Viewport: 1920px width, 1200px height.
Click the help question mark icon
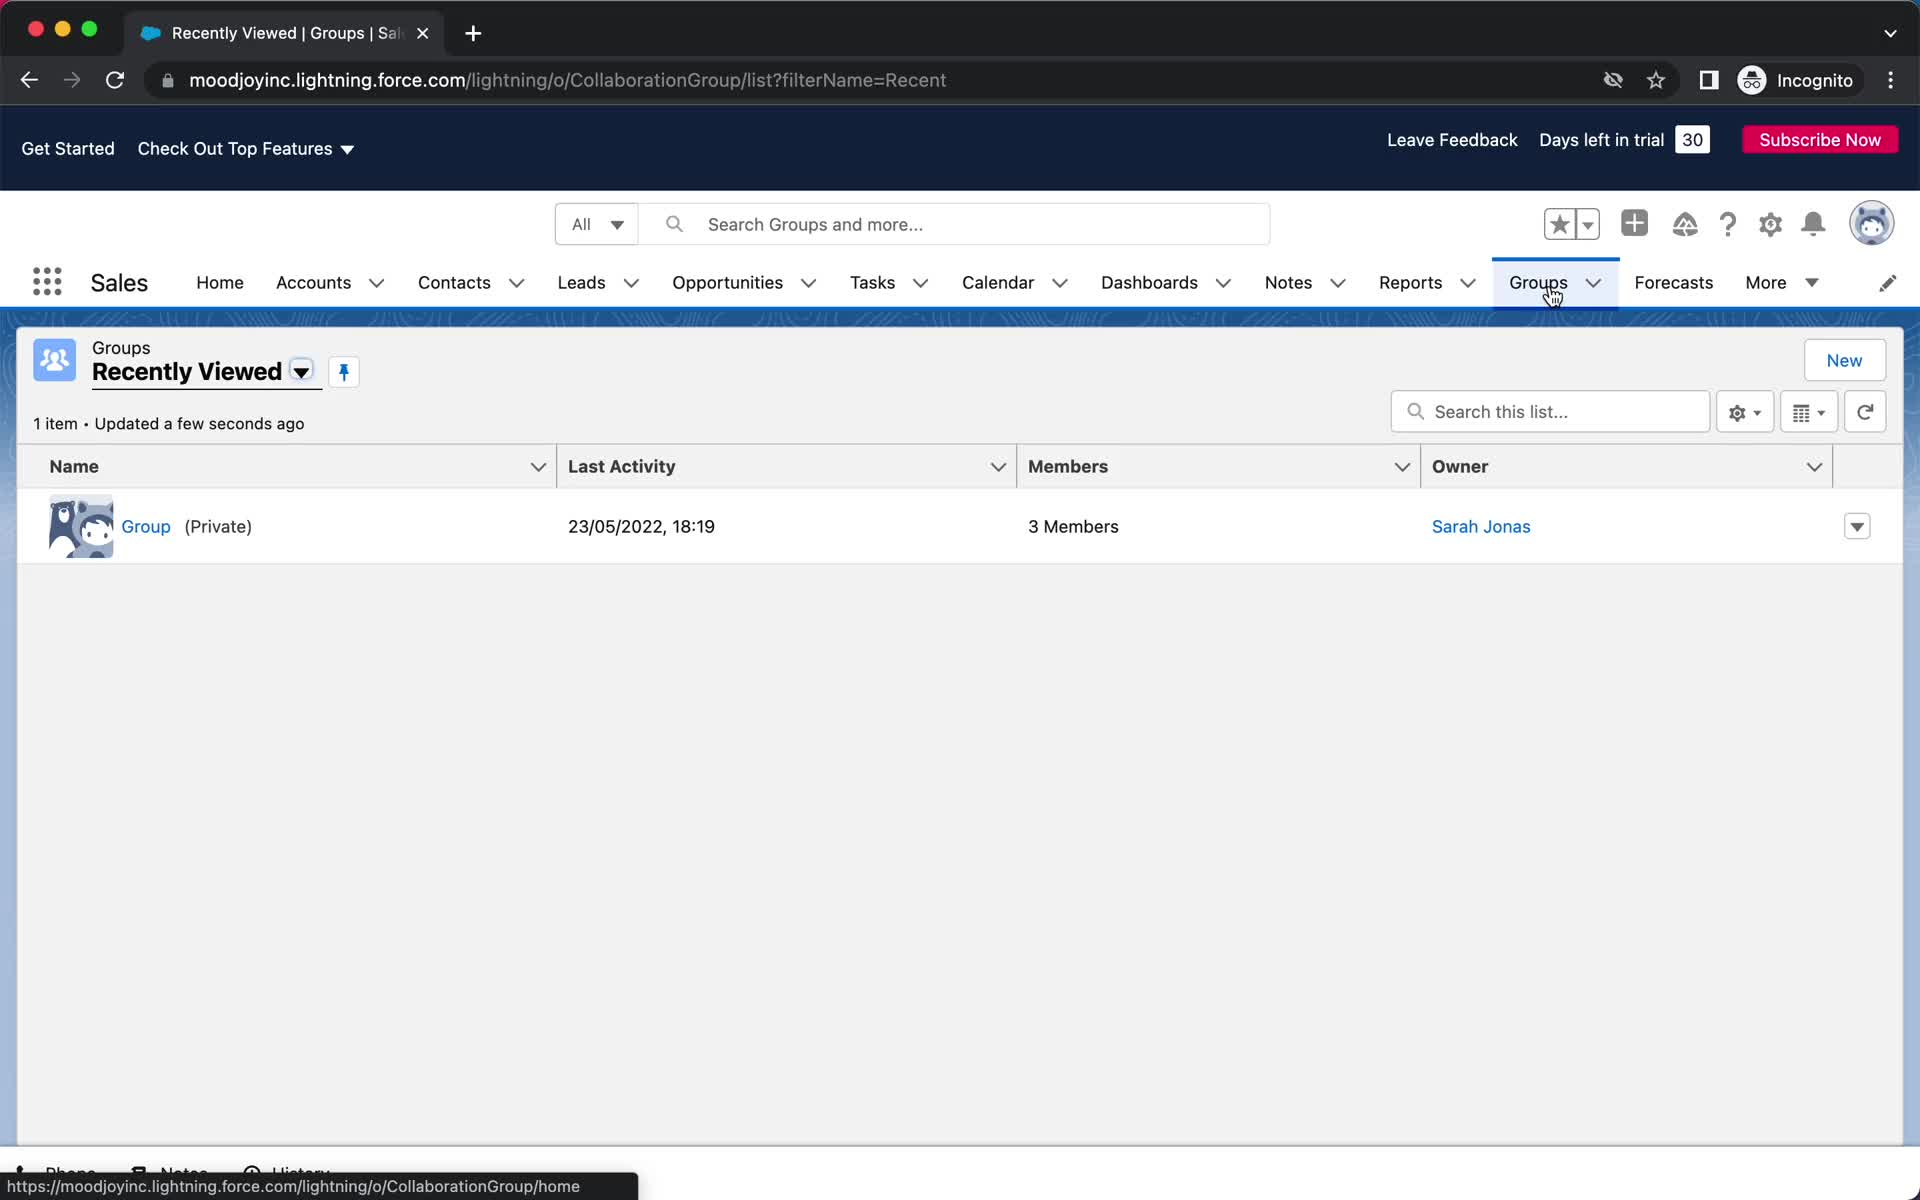1726,223
